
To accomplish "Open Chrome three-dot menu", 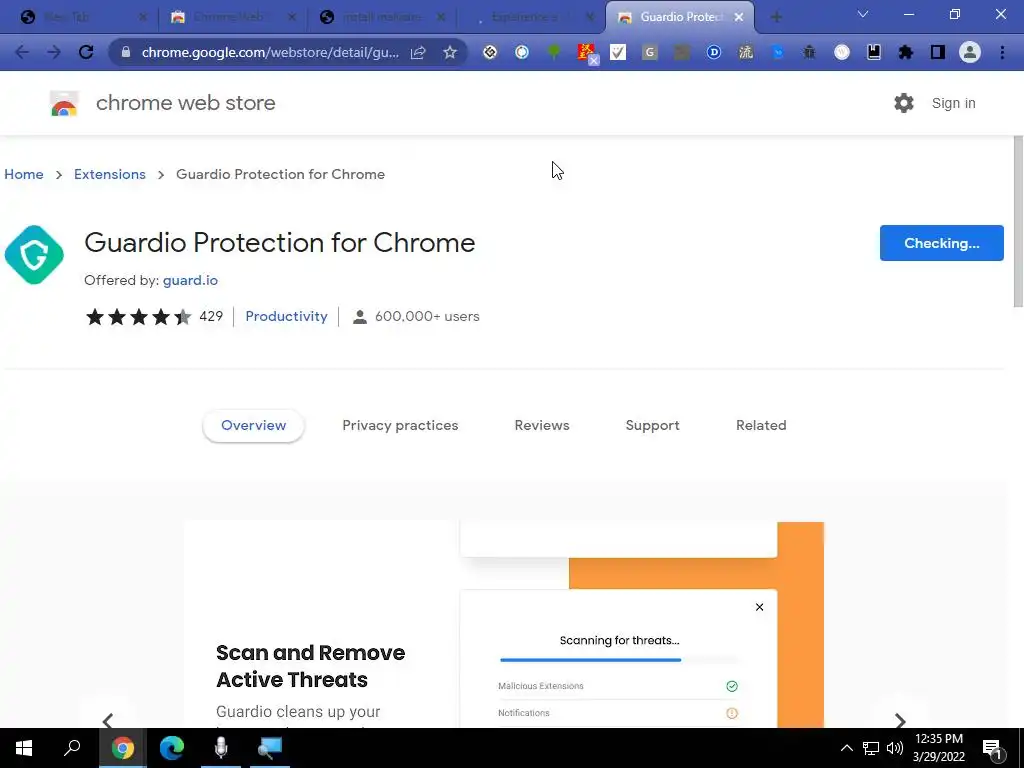I will (1002, 52).
